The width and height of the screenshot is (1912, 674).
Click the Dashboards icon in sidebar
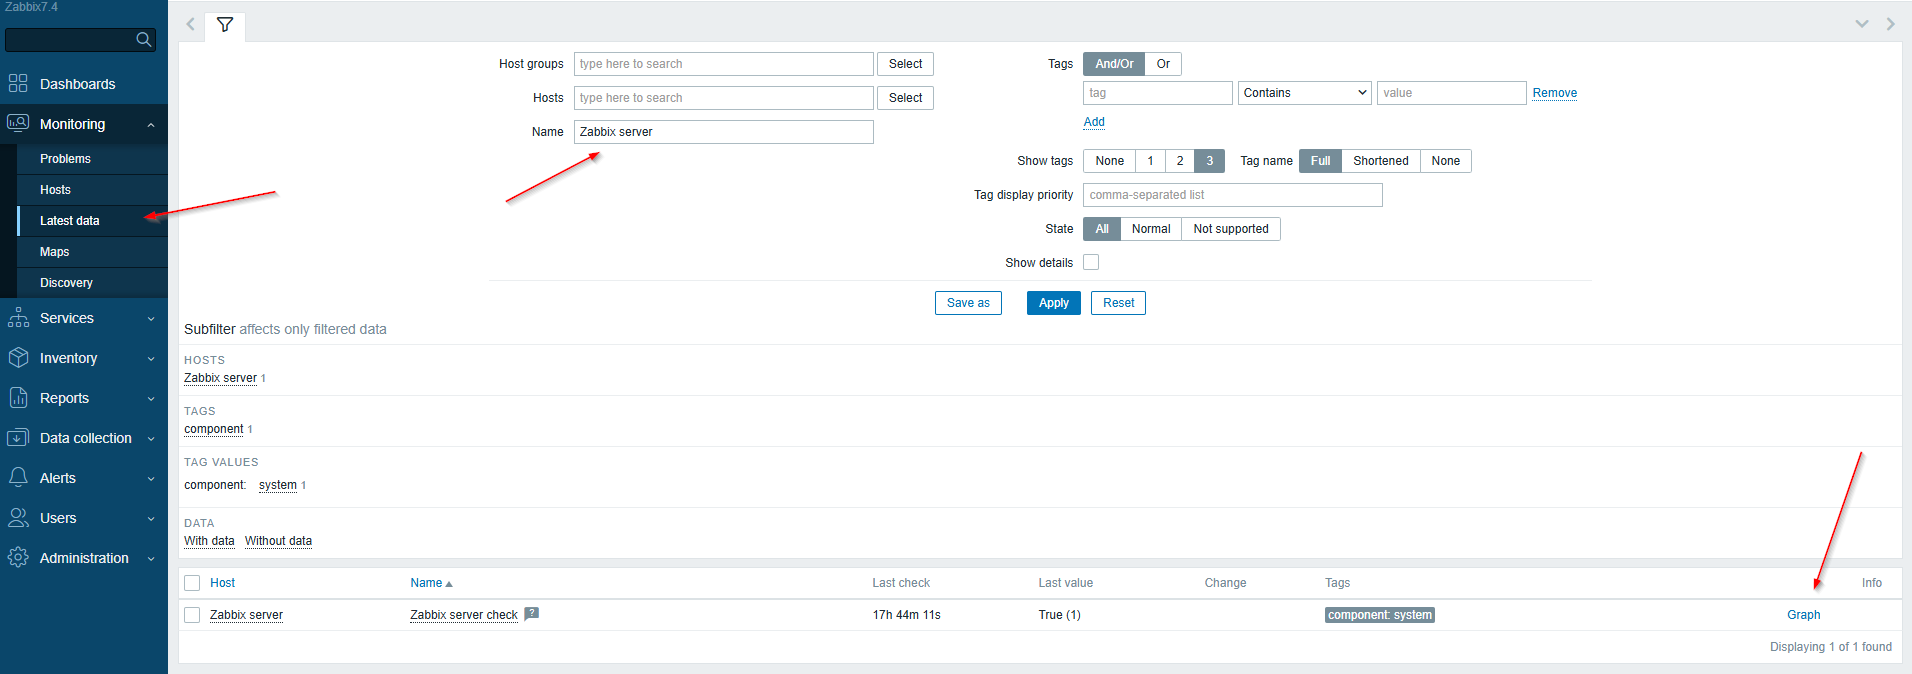pyautogui.click(x=18, y=84)
